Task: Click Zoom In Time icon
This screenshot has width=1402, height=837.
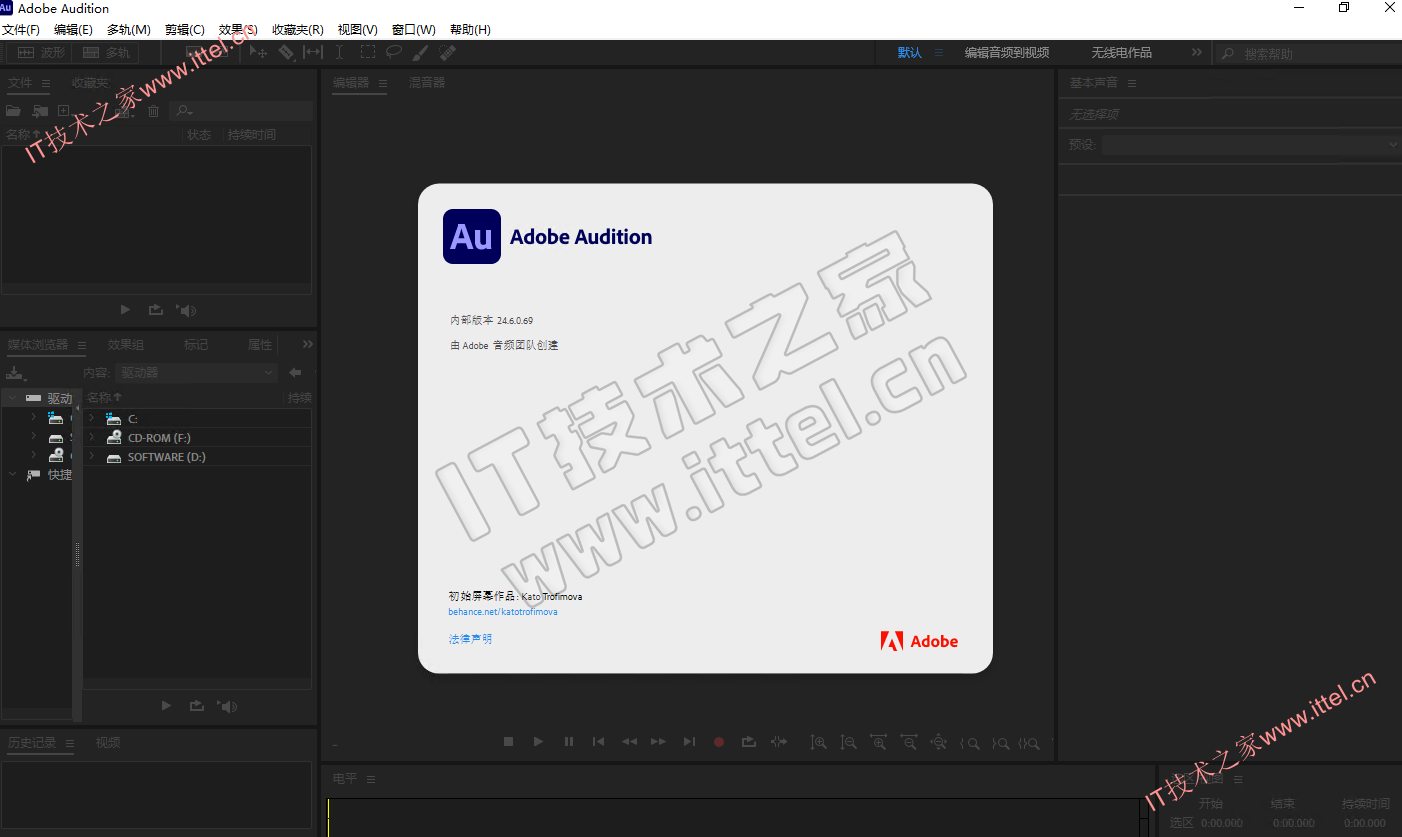Action: click(879, 743)
